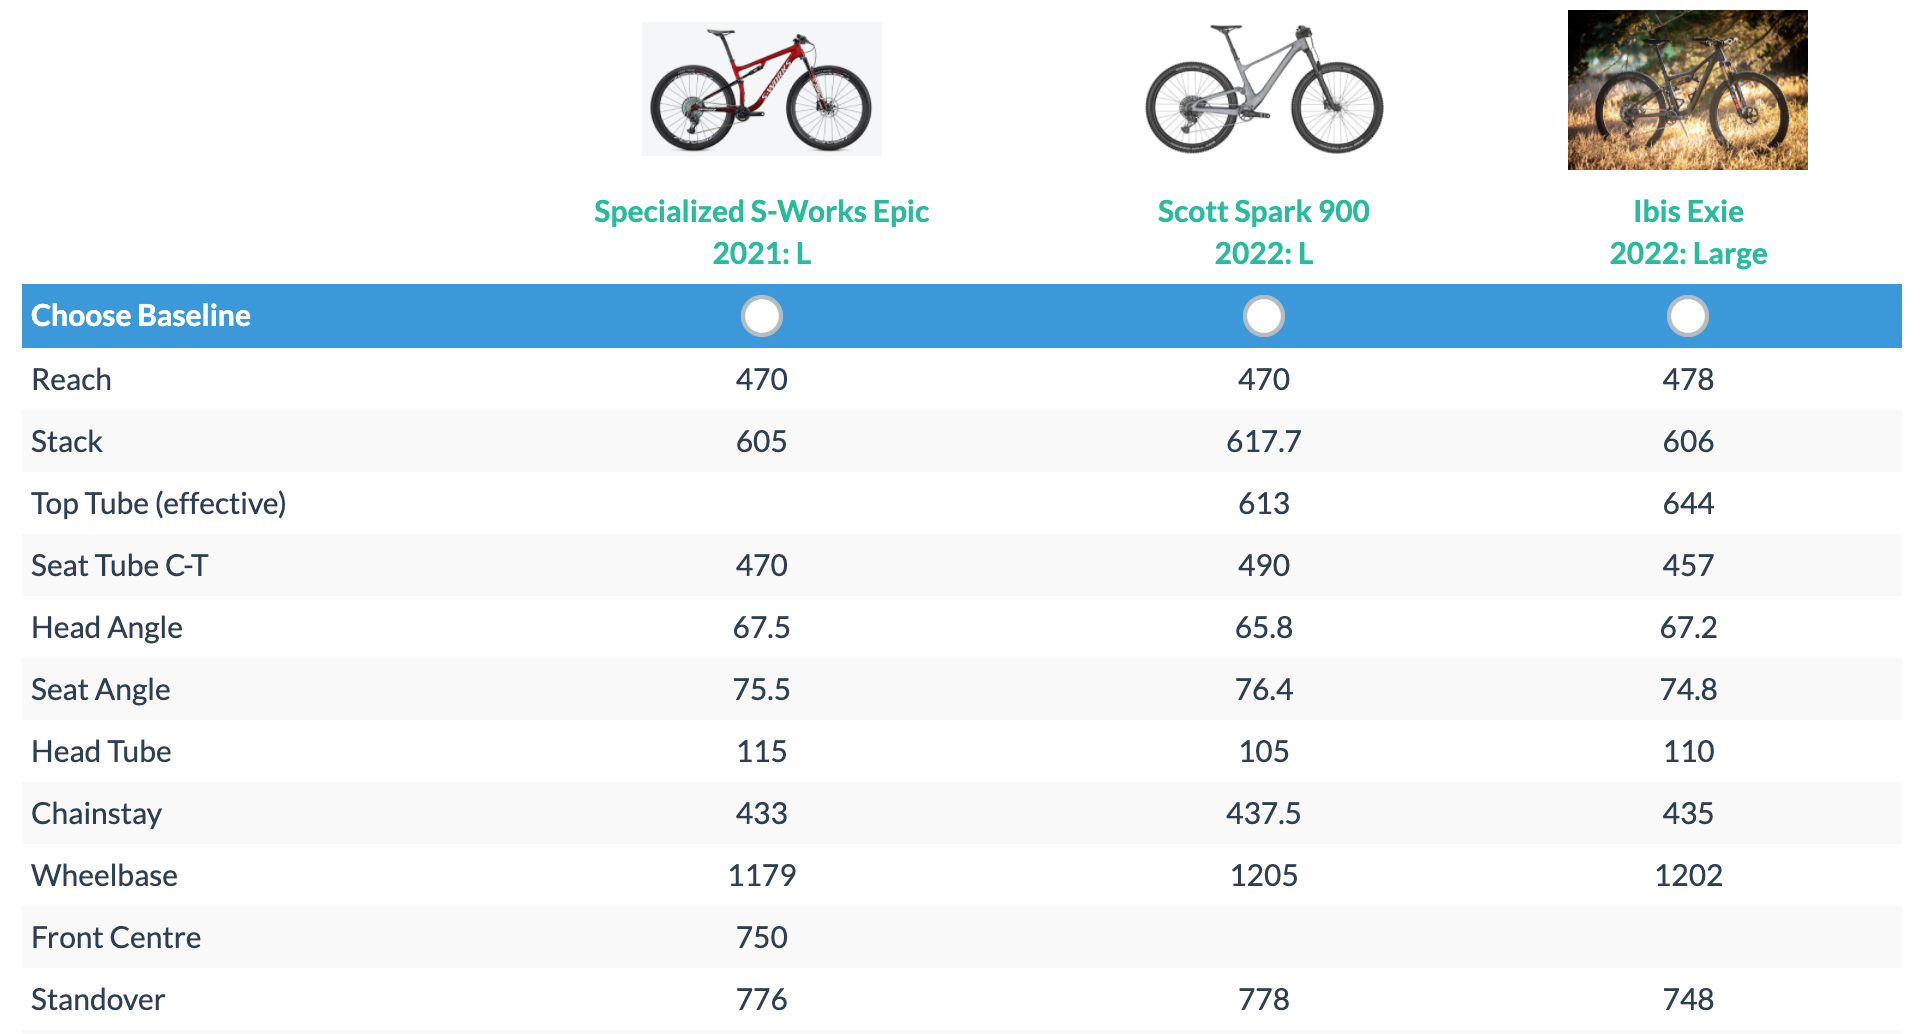
Task: Click the Standover row label
Action: (98, 1000)
